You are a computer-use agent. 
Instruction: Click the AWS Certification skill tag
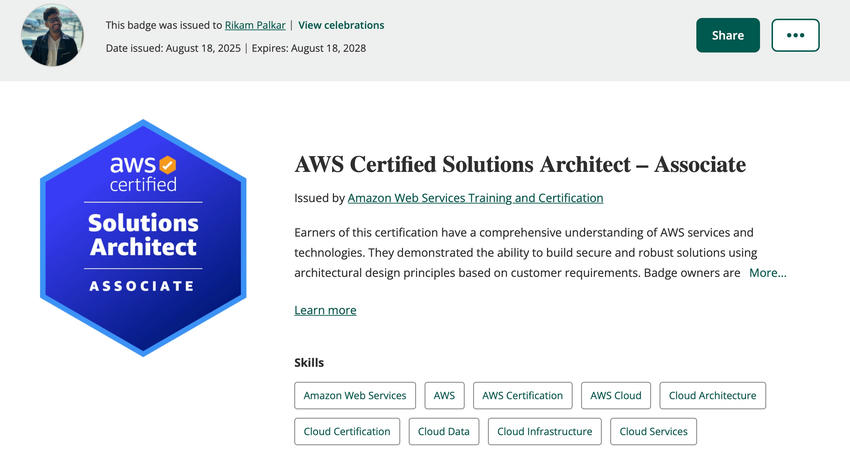[x=523, y=395]
